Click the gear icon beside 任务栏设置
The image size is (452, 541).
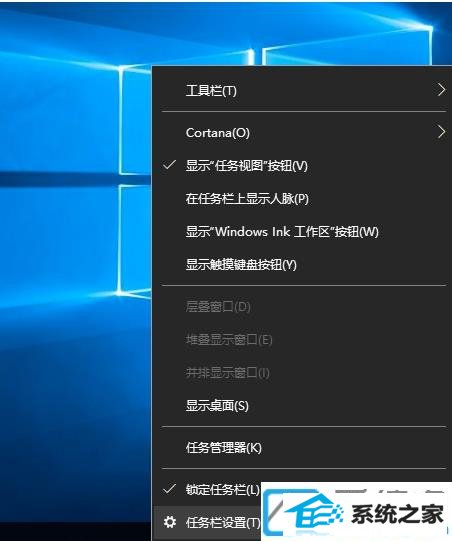pyautogui.click(x=169, y=522)
